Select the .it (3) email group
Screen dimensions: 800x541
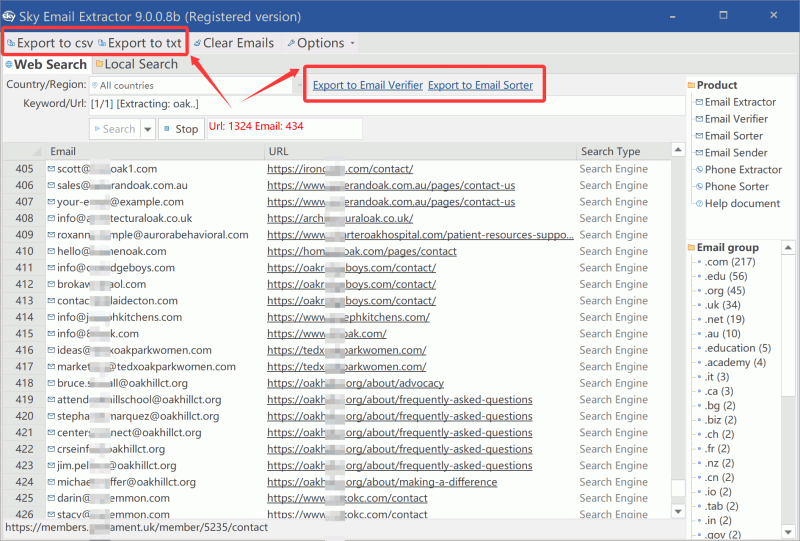[x=717, y=377]
